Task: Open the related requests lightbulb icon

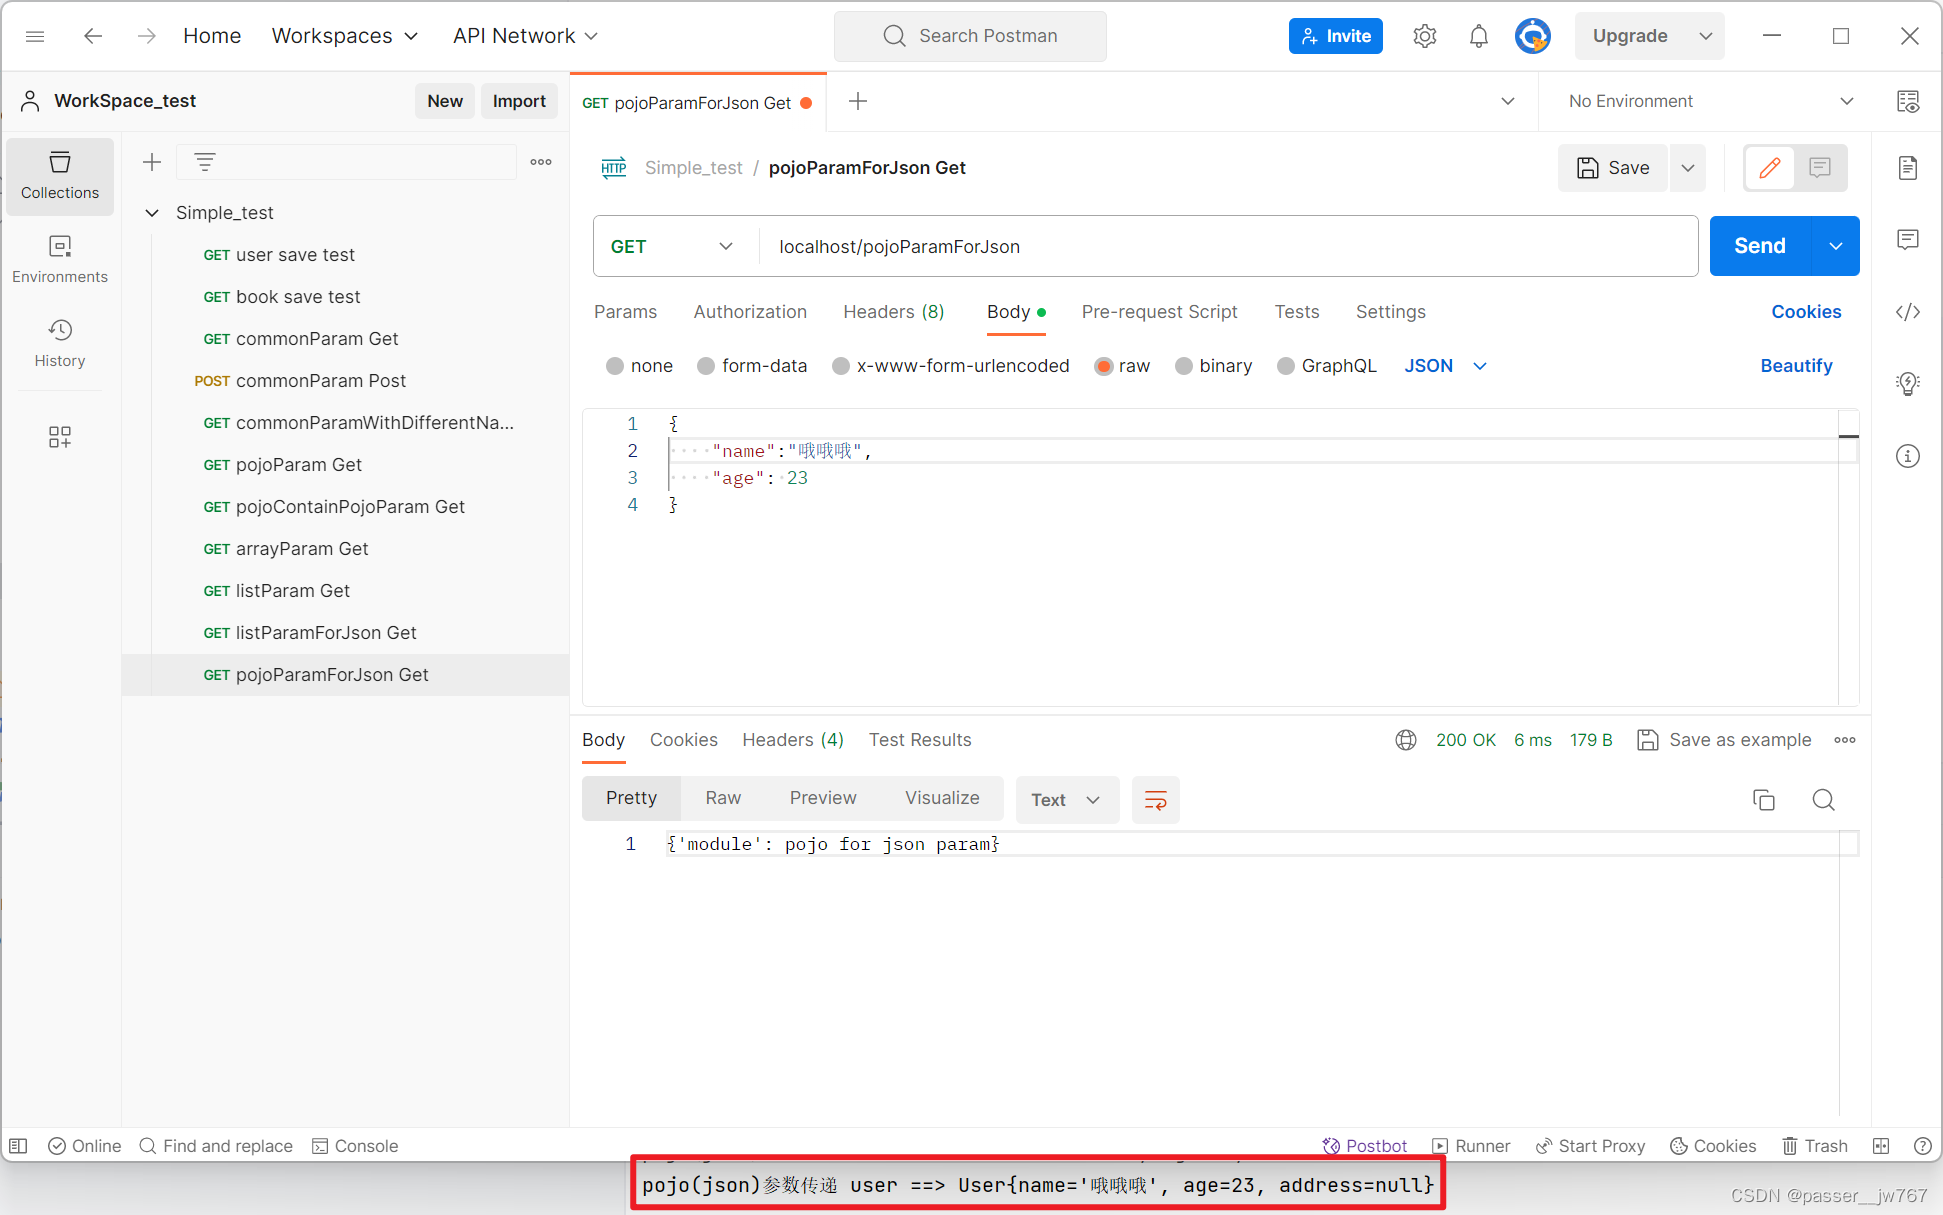Action: 1908,383
